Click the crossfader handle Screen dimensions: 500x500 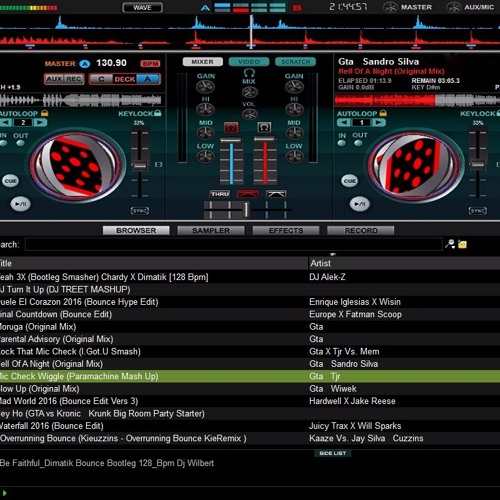click(x=246, y=210)
